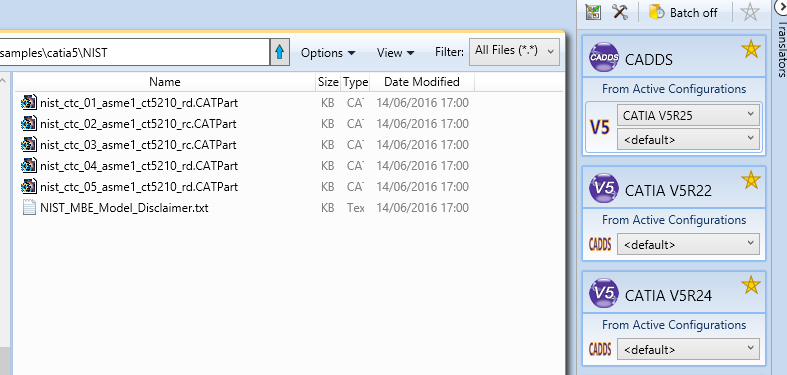Select nist_ctc_03_asme1_ct5210_rc.CATPart file name

[138, 145]
